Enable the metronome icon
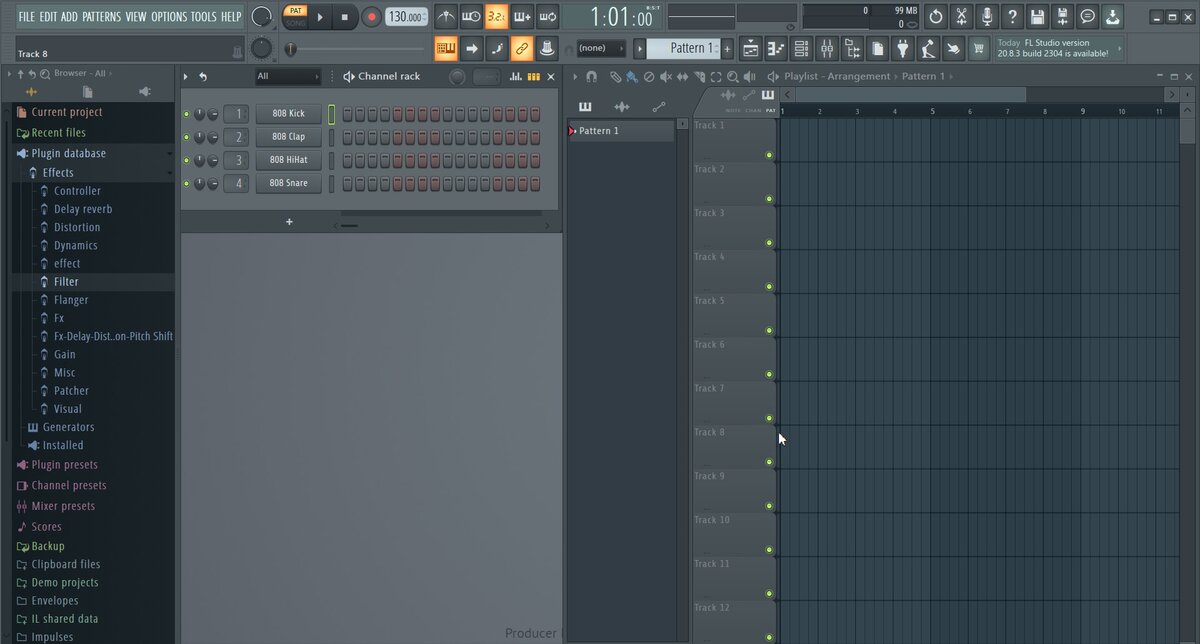This screenshot has height=644, width=1200. point(448,16)
